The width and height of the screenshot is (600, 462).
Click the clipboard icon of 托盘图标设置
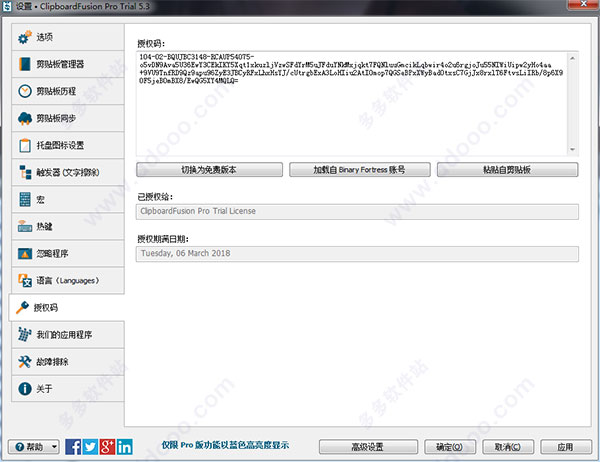coord(25,145)
